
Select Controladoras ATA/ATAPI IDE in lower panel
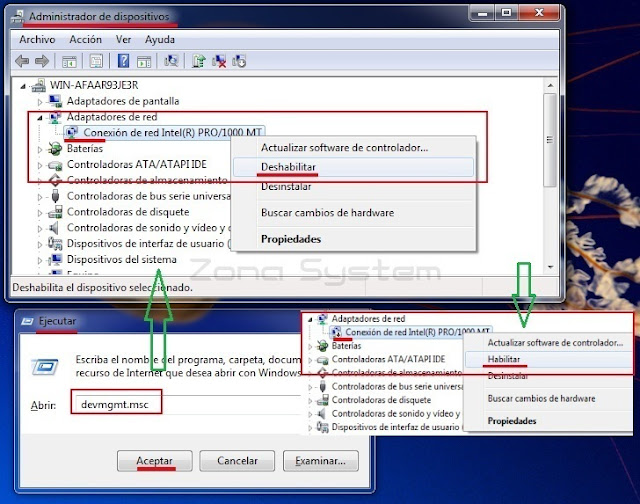point(388,359)
